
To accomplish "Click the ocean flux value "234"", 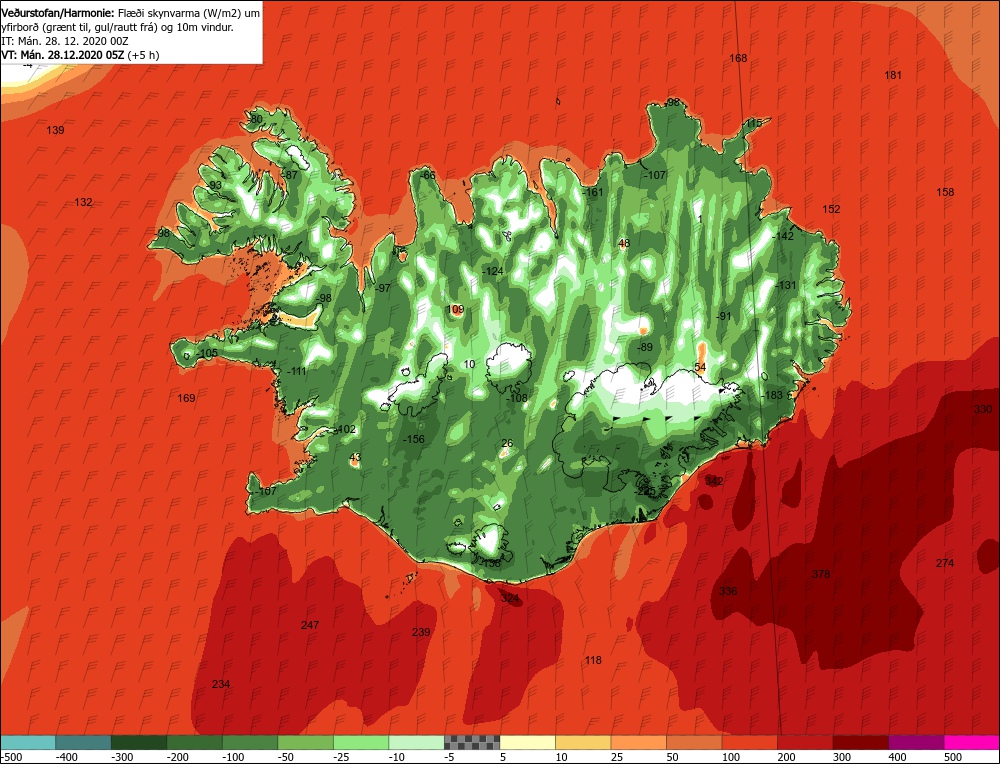I will [x=221, y=684].
